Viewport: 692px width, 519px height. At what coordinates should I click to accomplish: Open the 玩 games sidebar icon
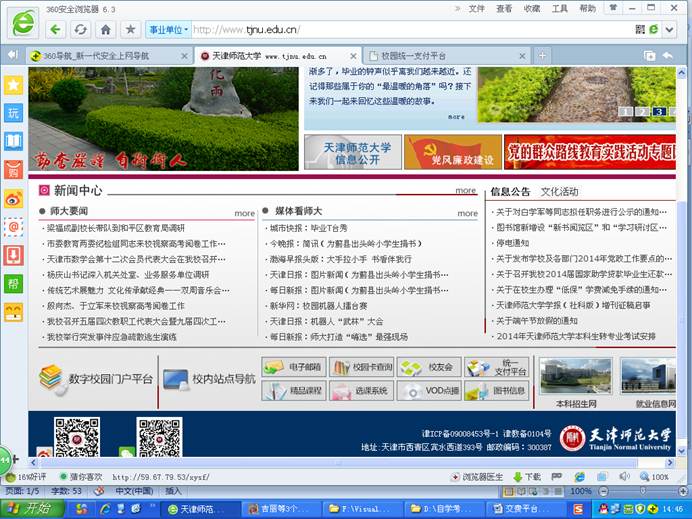tap(13, 113)
